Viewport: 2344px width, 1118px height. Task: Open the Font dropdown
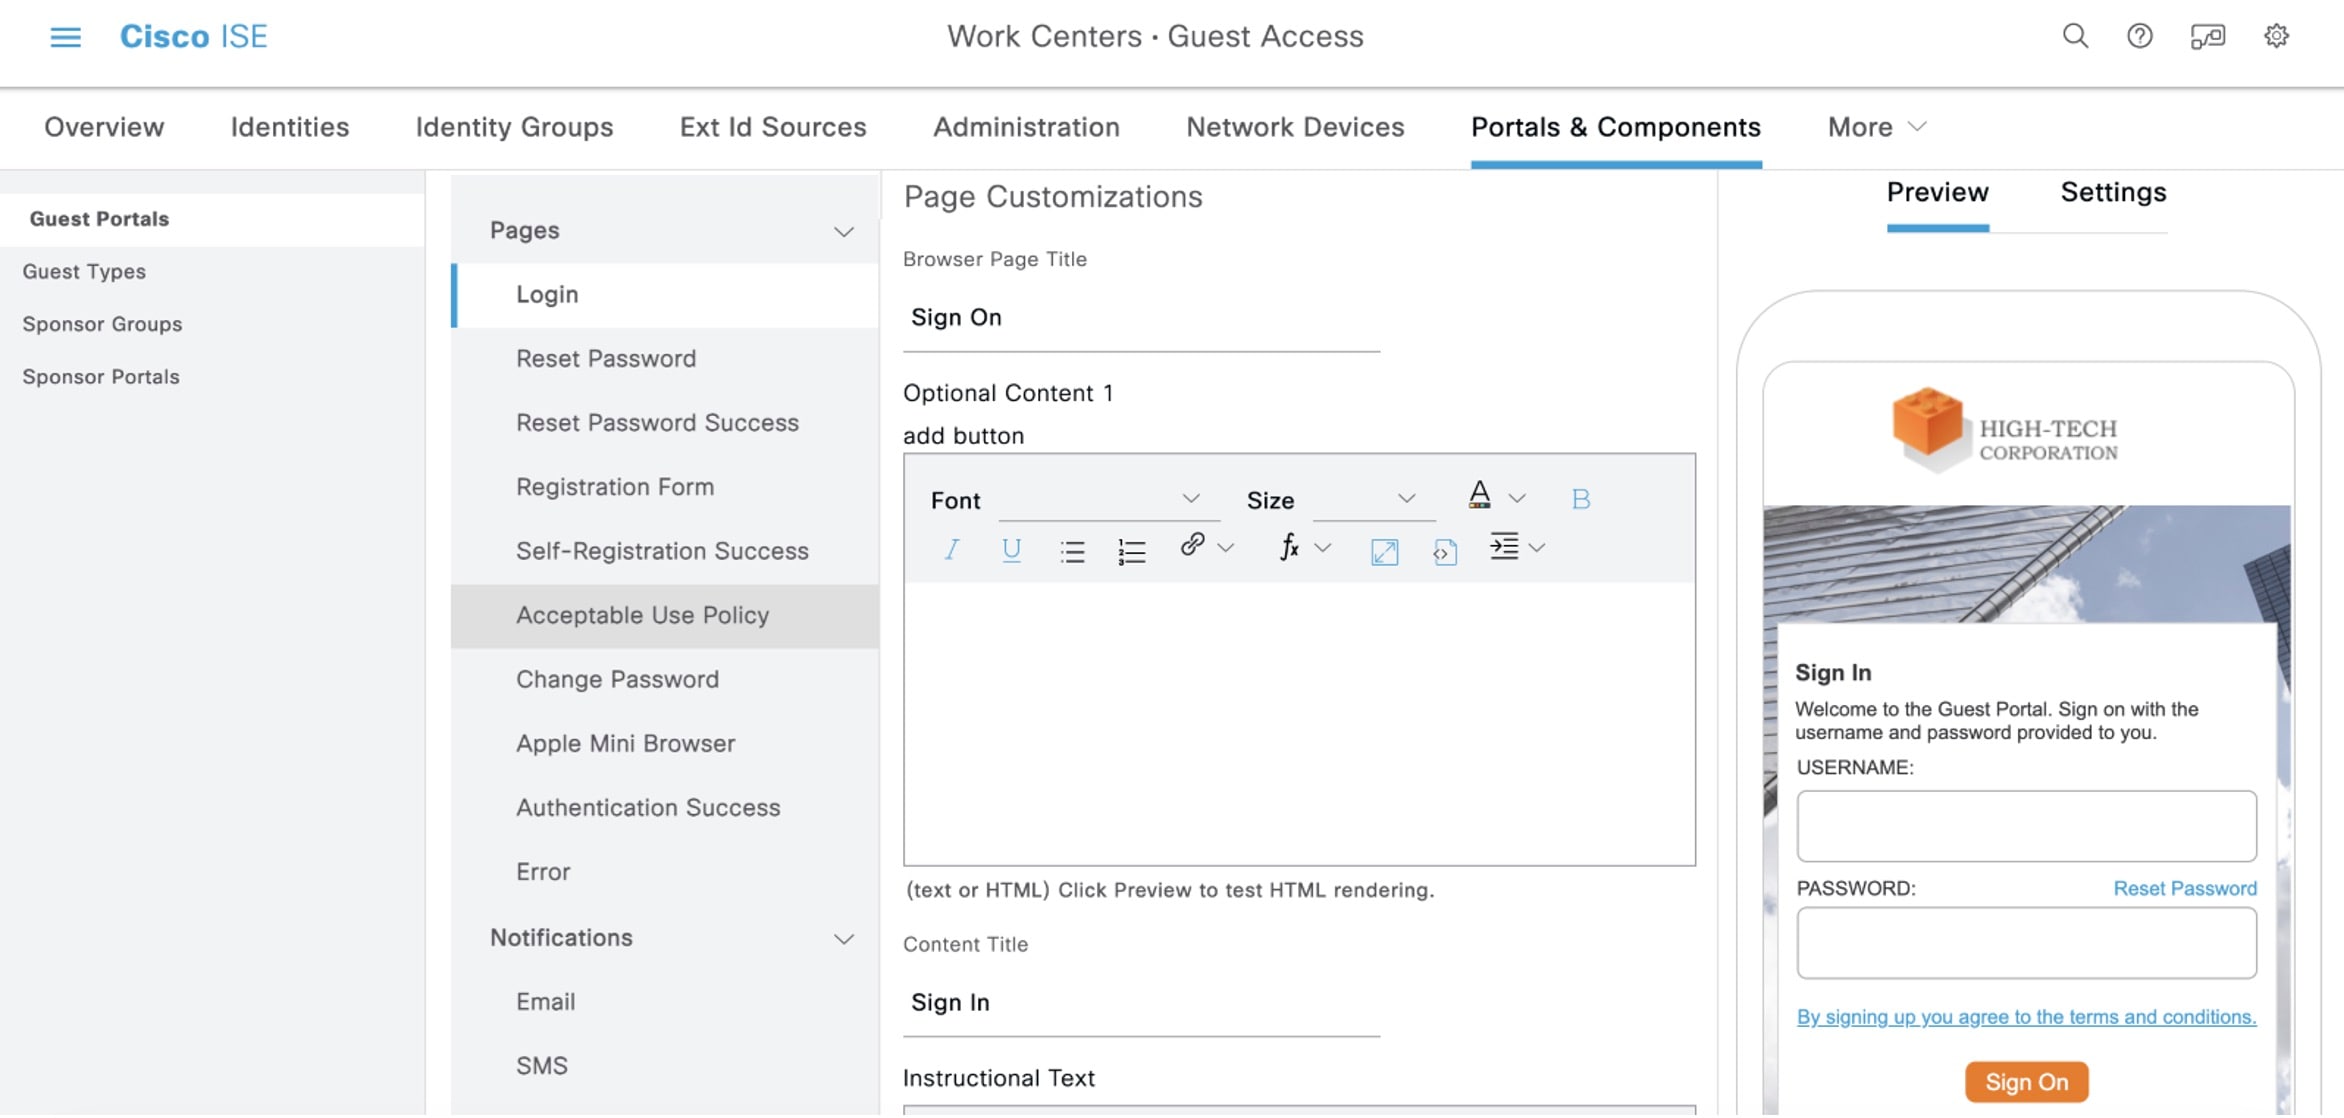point(1108,499)
